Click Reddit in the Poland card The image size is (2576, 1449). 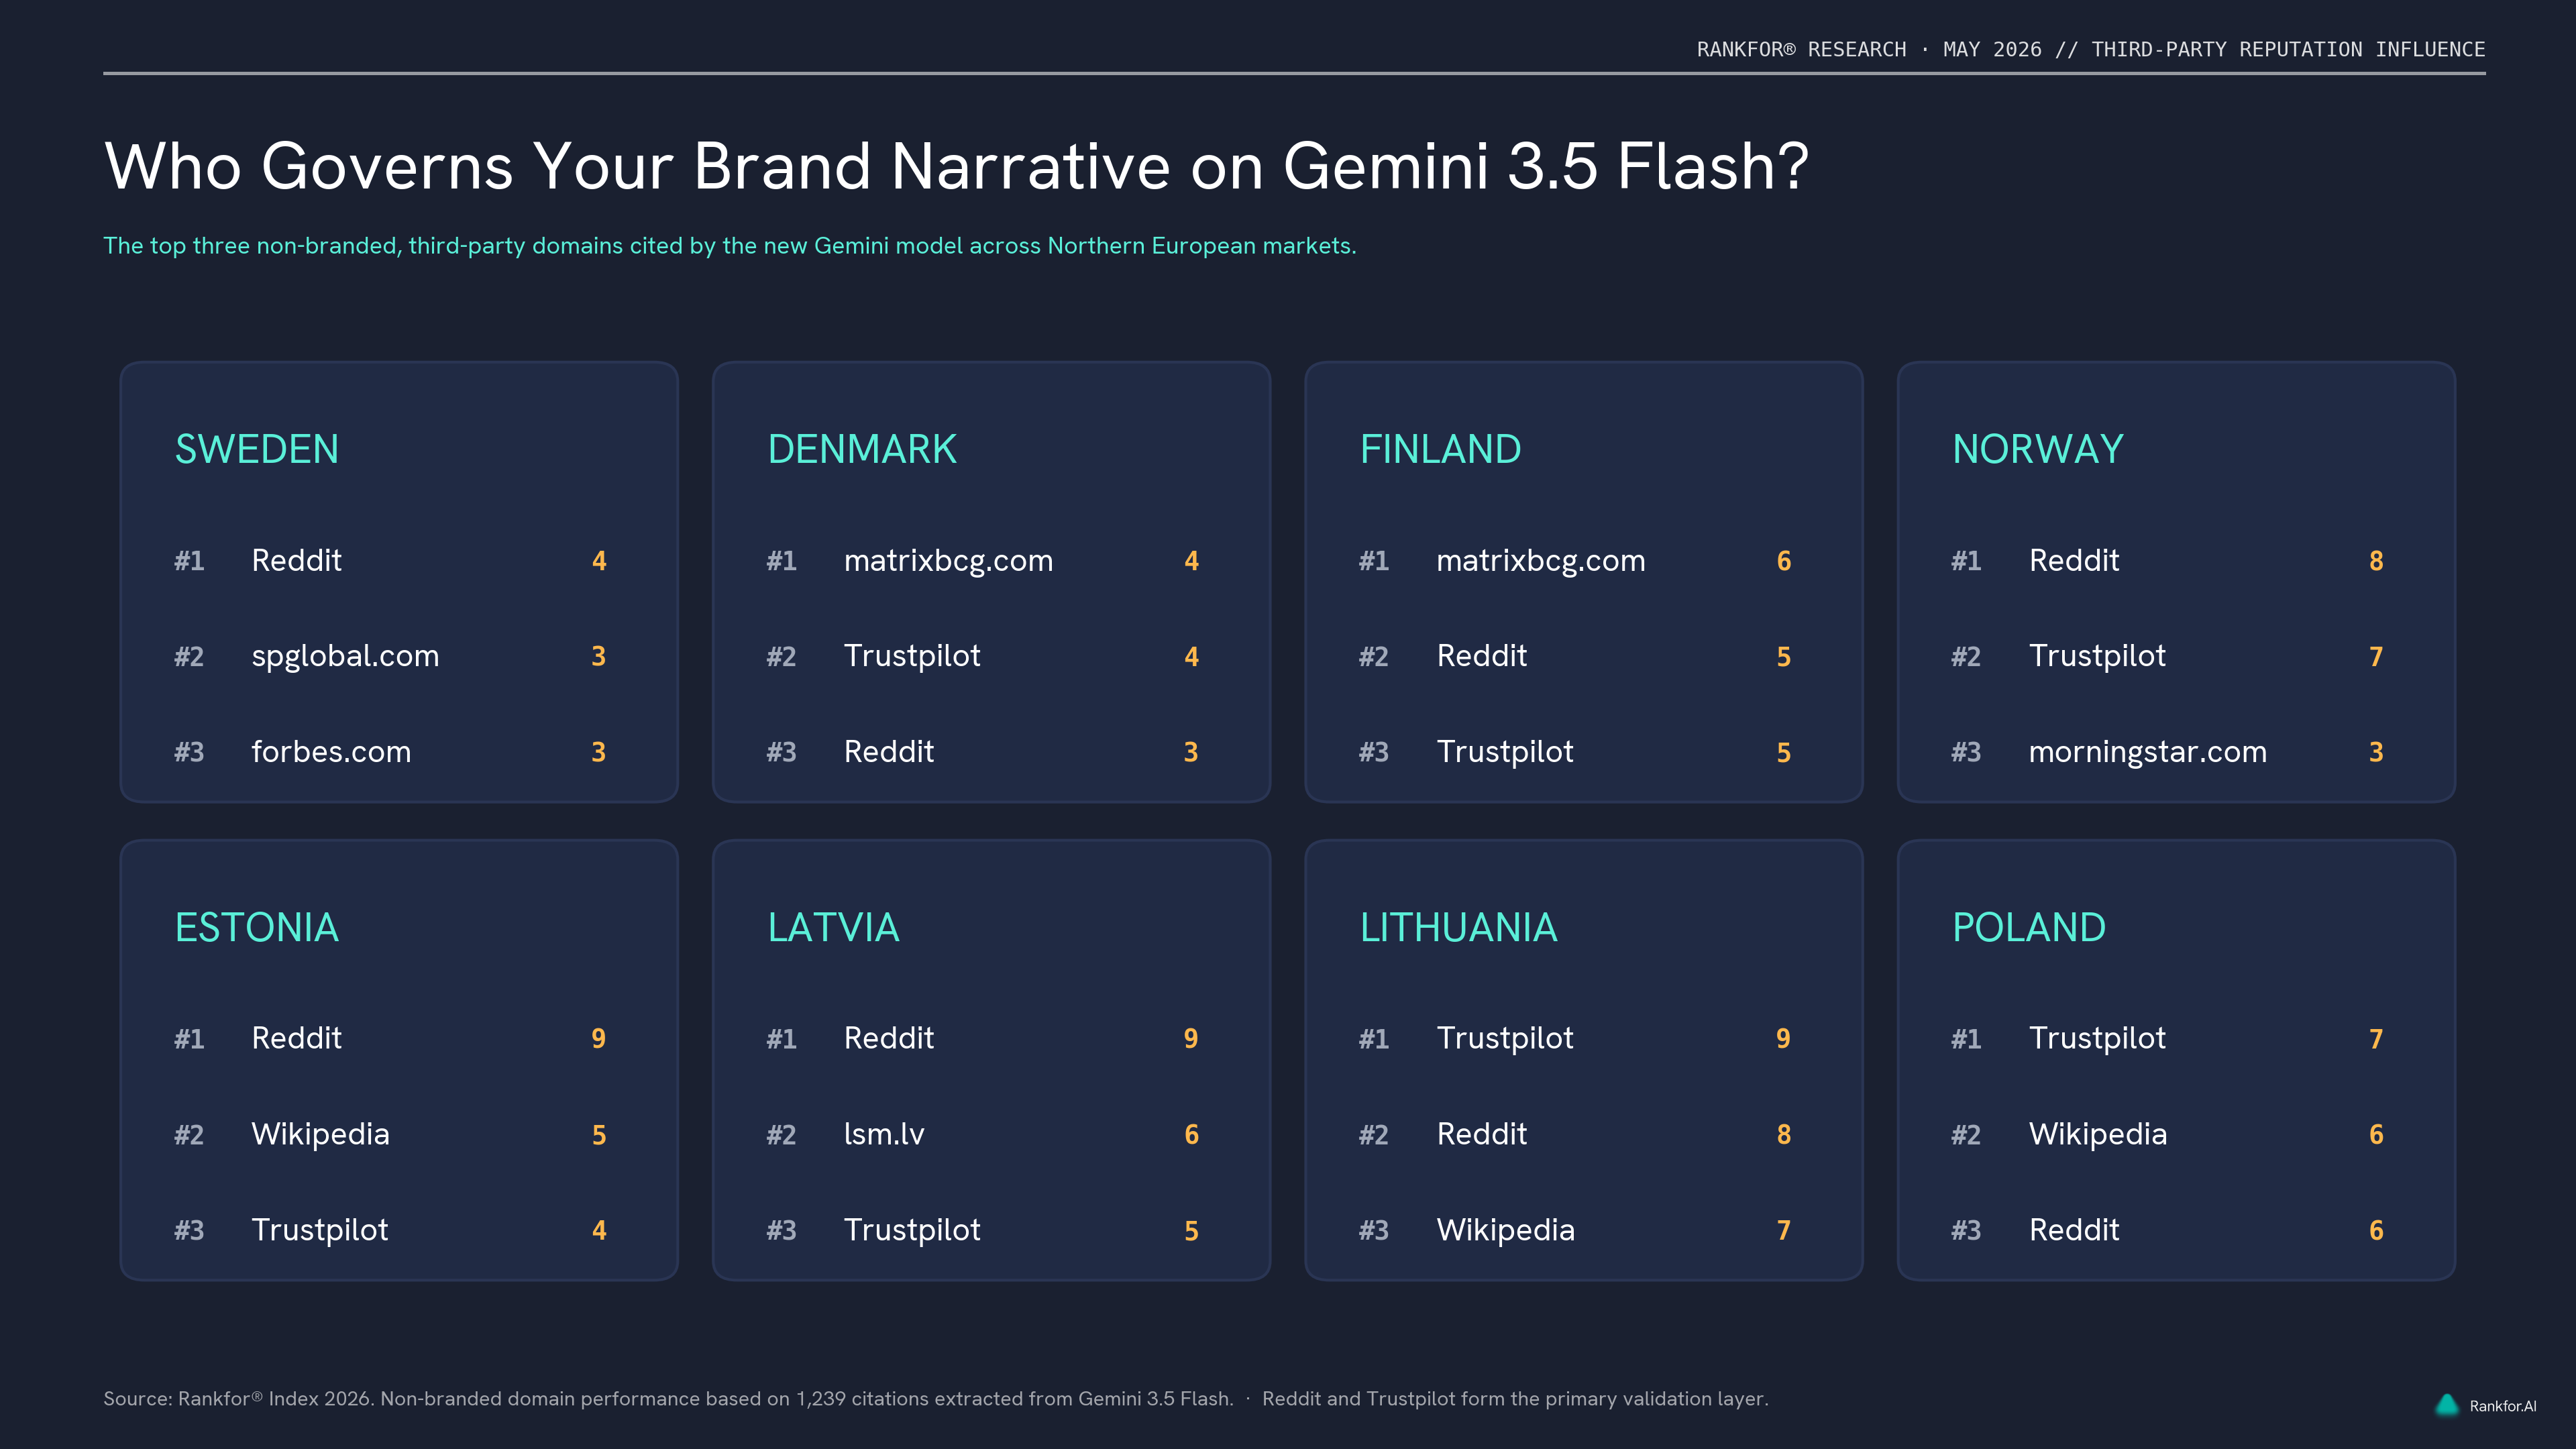(x=2074, y=1230)
